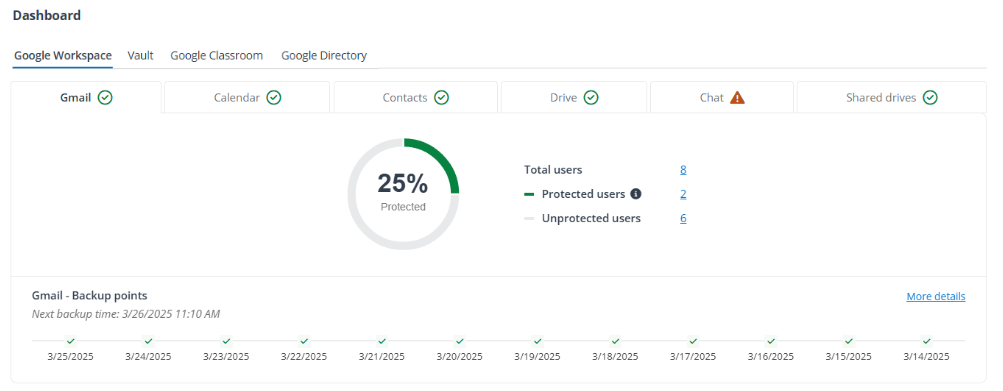Select the Shared drives service tab
Screen dimensions: 1003x391
tap(892, 98)
